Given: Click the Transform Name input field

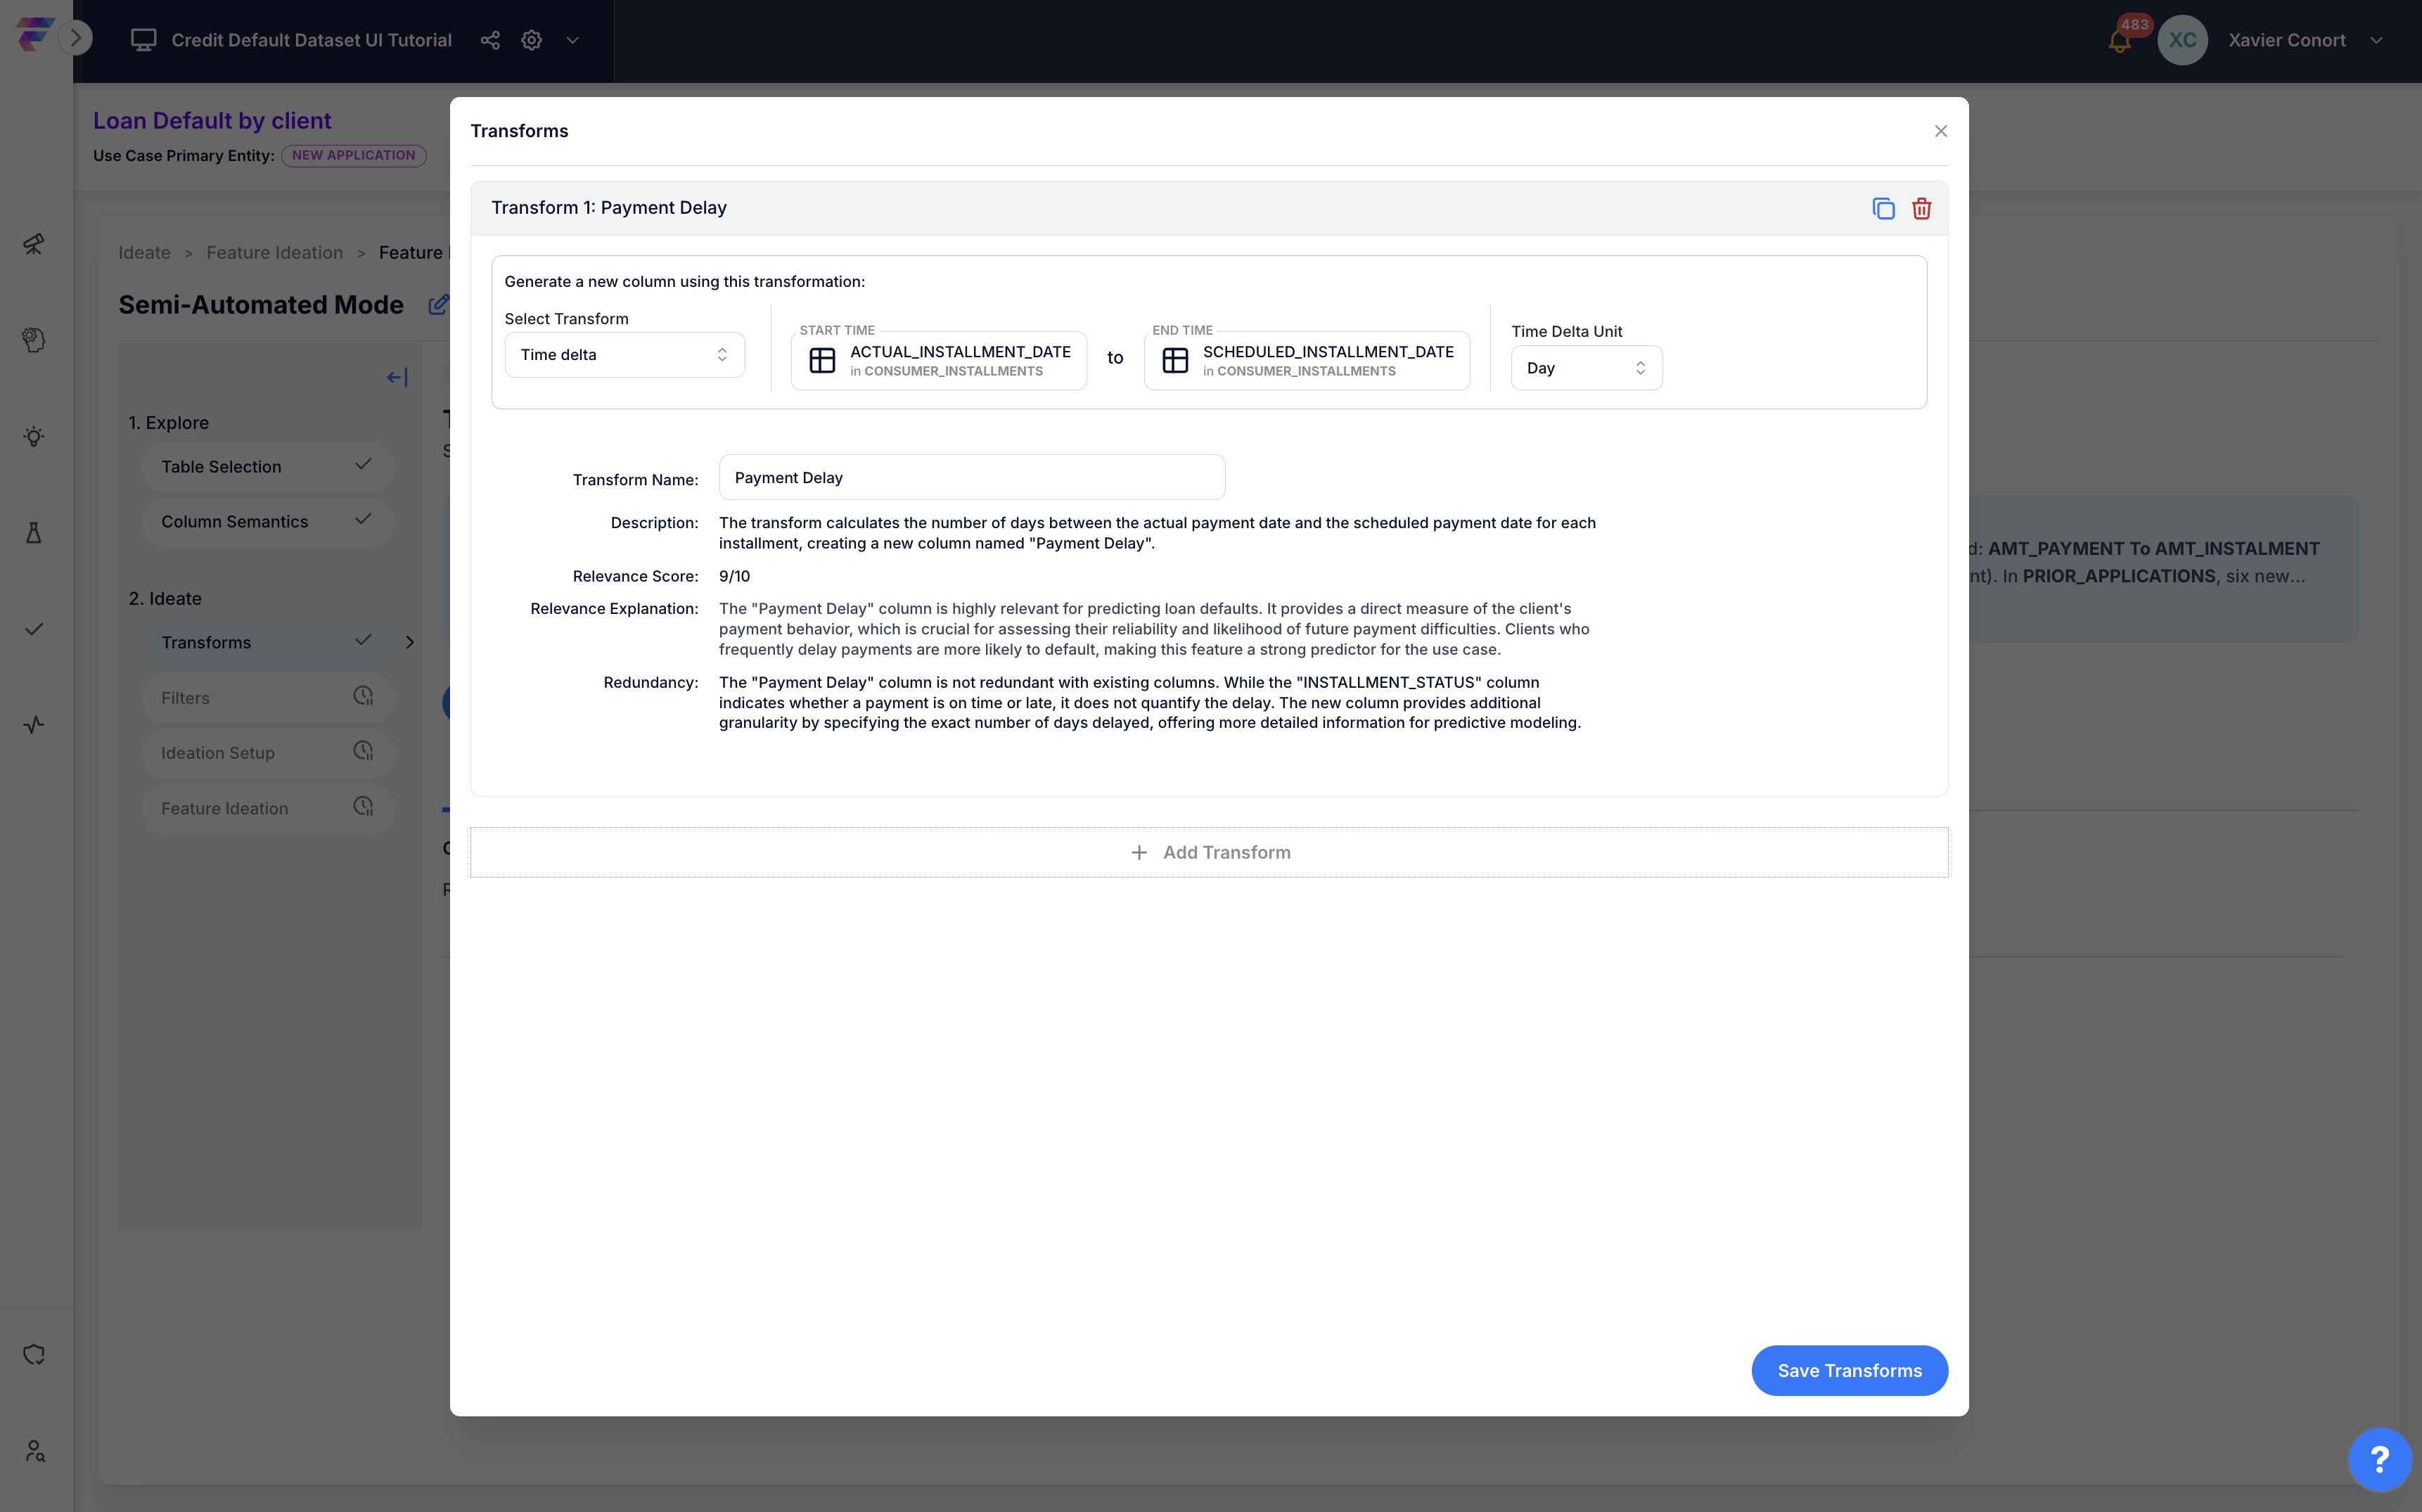Looking at the screenshot, I should coord(971,478).
